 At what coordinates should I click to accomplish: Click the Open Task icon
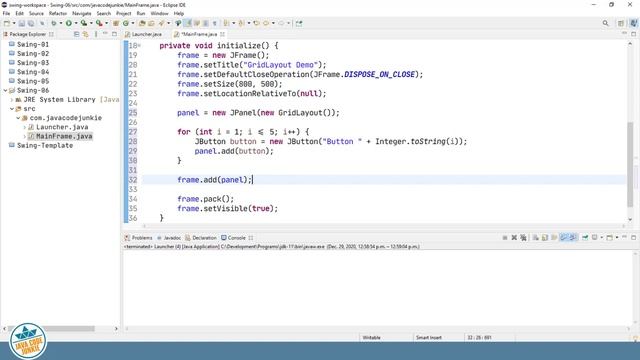[x=151, y=23]
